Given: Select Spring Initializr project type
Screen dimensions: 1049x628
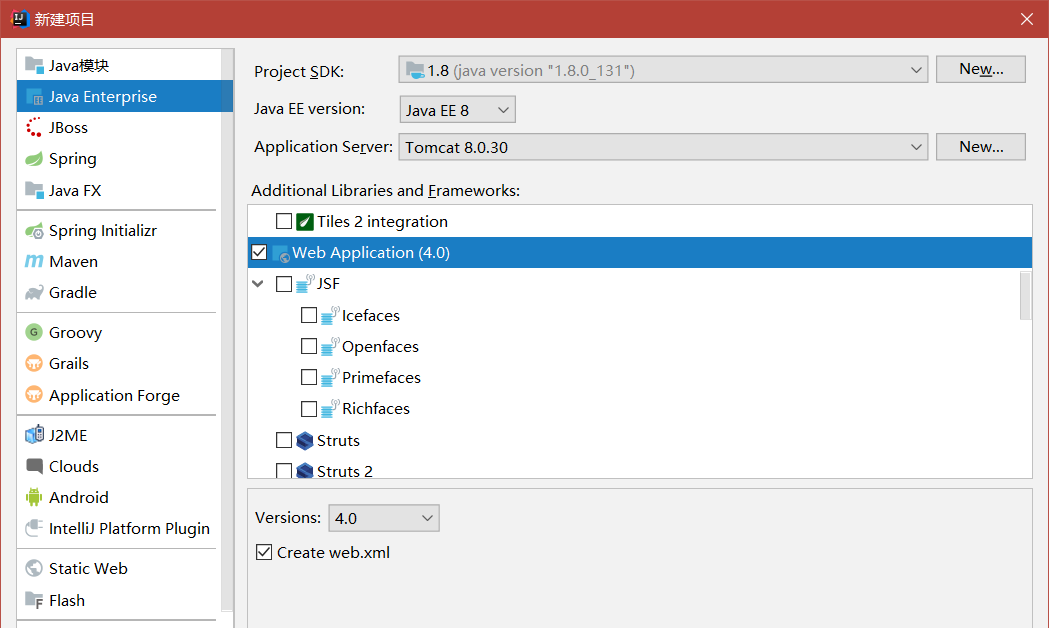Looking at the screenshot, I should 119,231.
